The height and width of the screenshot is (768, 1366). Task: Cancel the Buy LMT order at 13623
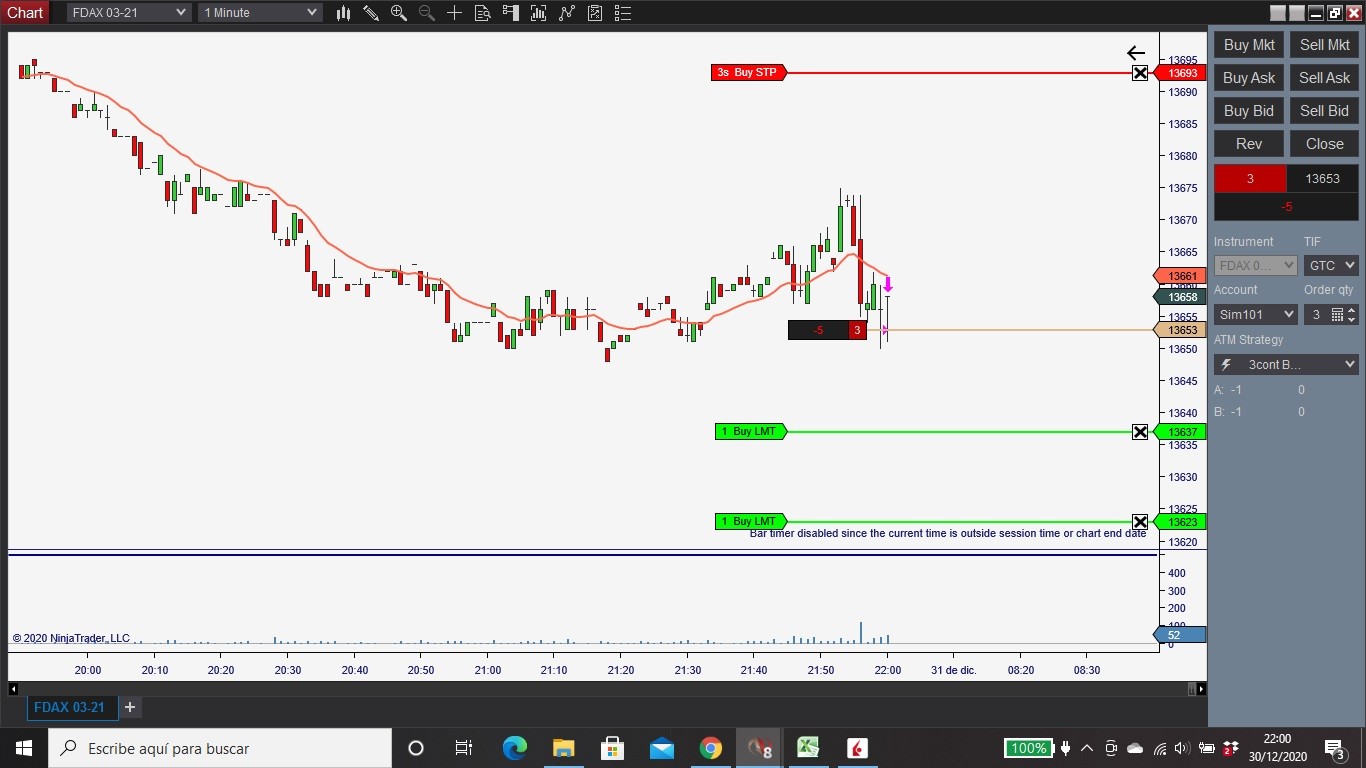pos(1140,522)
